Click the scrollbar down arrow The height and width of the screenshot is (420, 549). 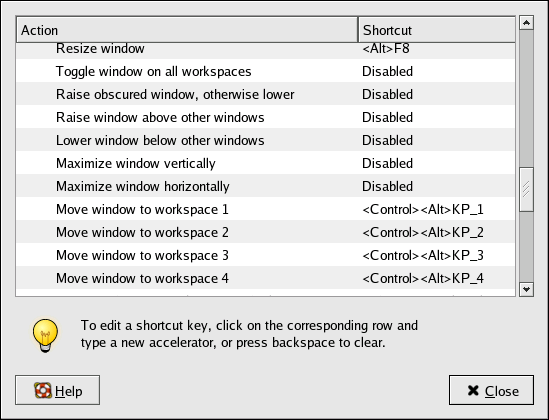click(x=526, y=289)
